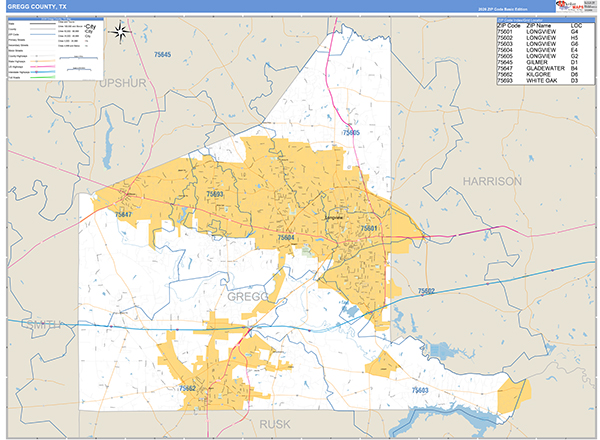Click GILMER in the ZIP Name column

click(536, 62)
